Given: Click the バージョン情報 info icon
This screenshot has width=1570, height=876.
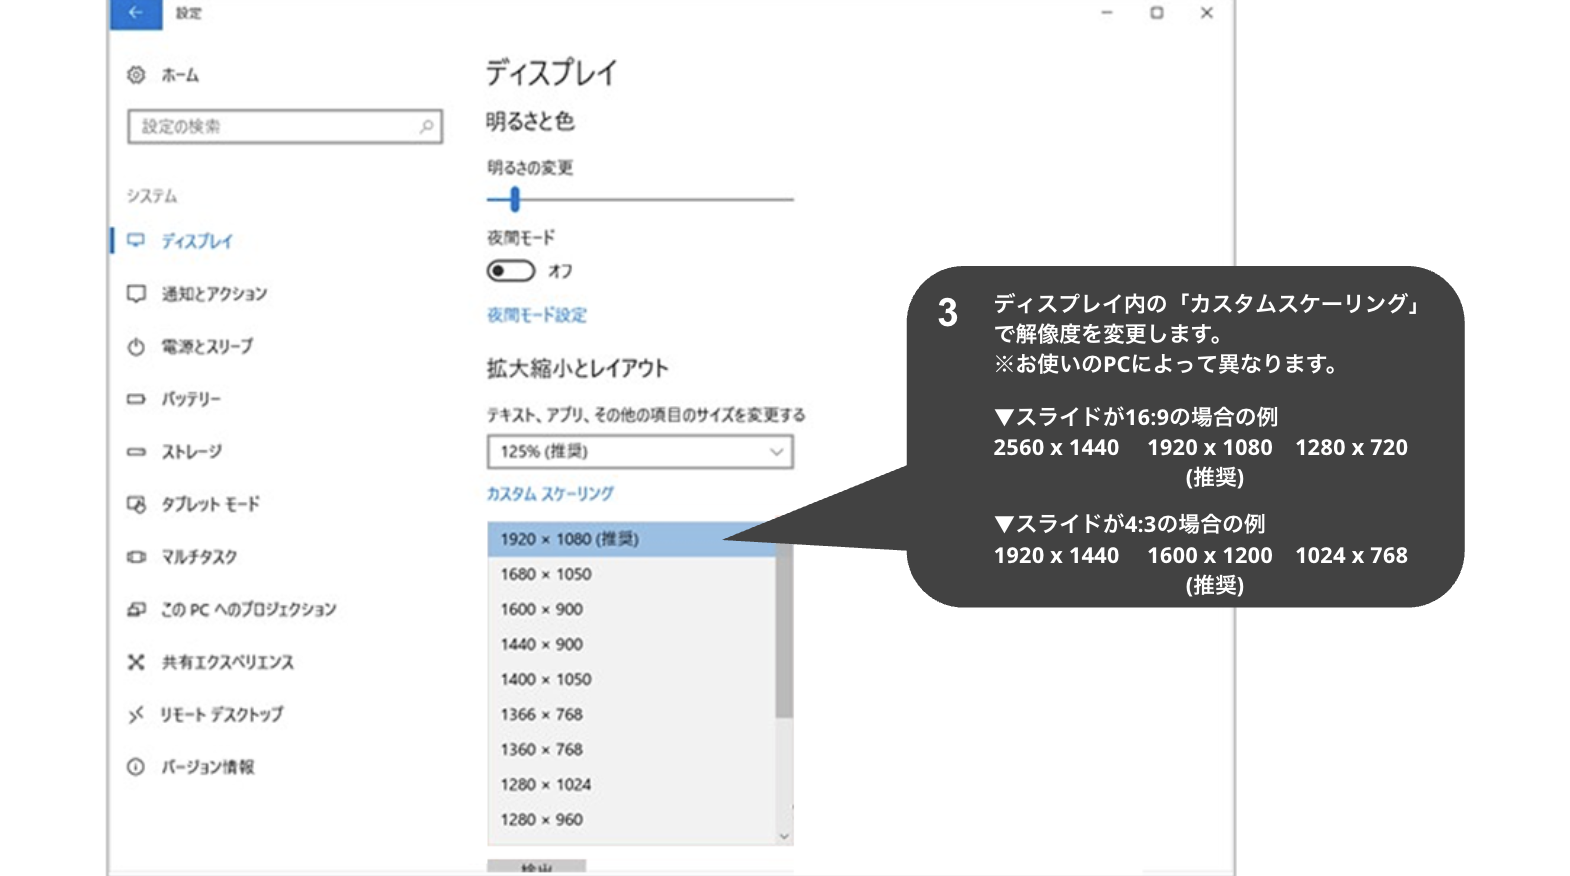Looking at the screenshot, I should (137, 767).
